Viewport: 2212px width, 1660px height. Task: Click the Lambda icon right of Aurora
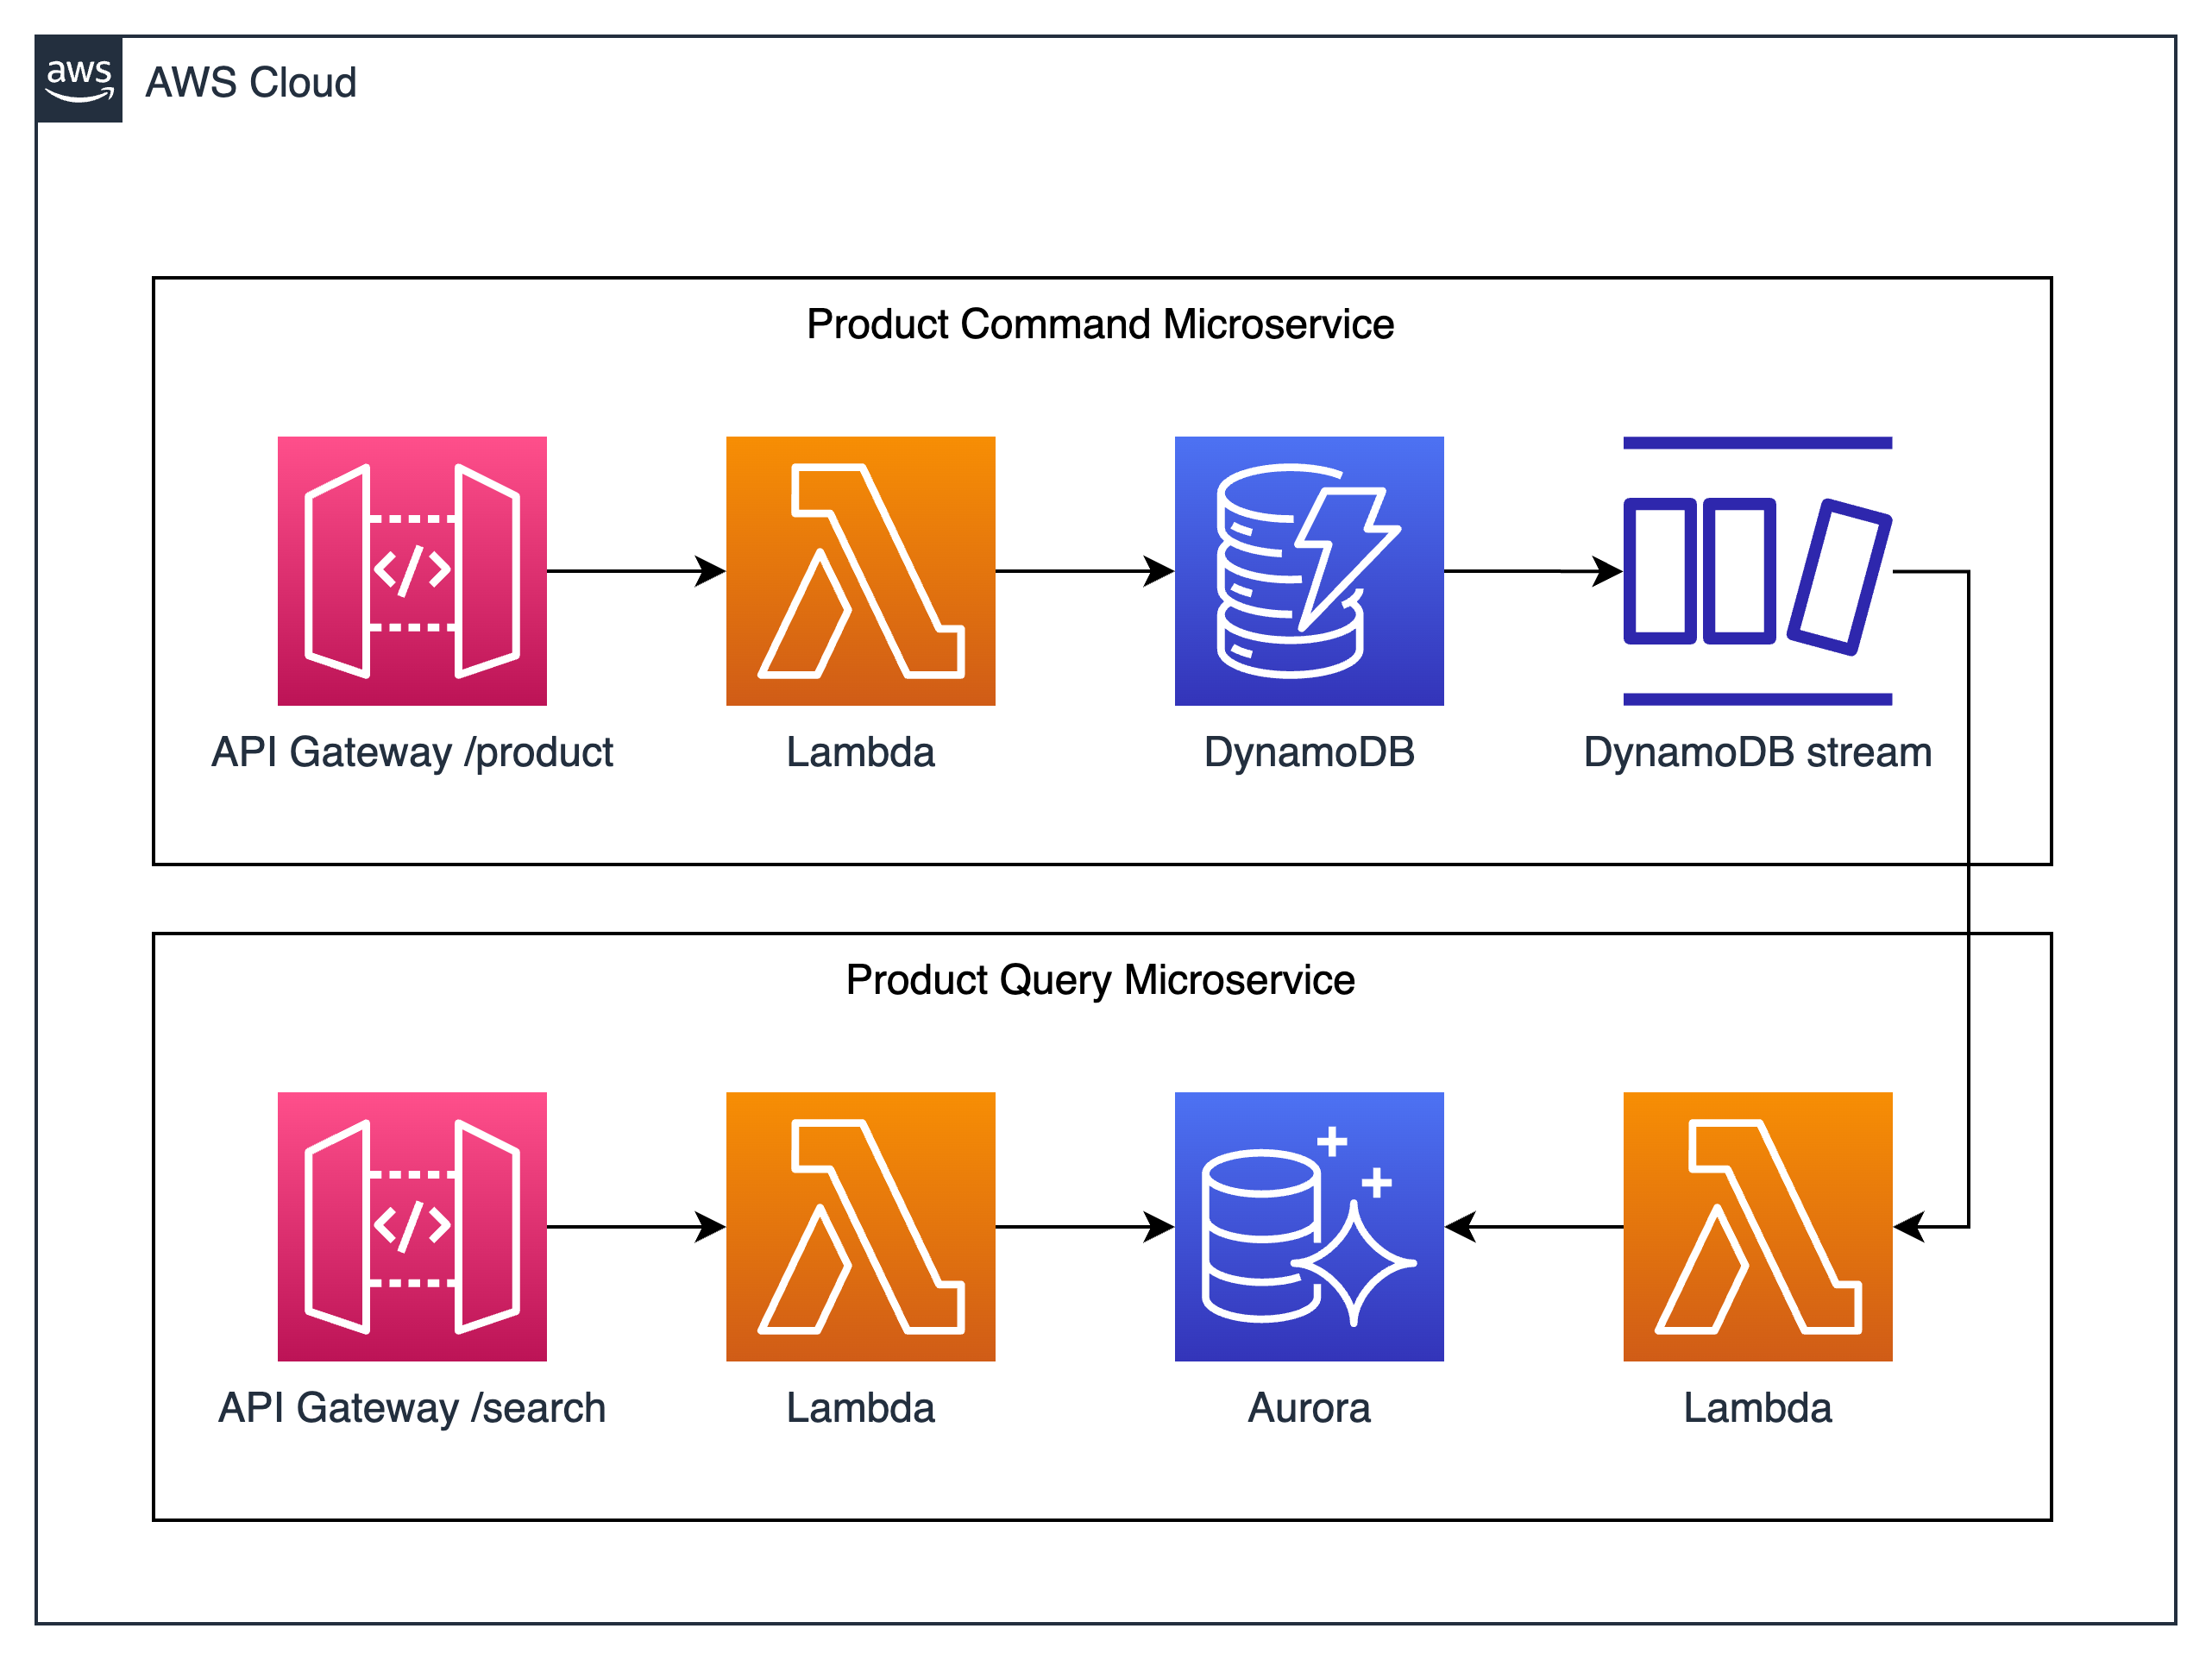pyautogui.click(x=1758, y=1227)
